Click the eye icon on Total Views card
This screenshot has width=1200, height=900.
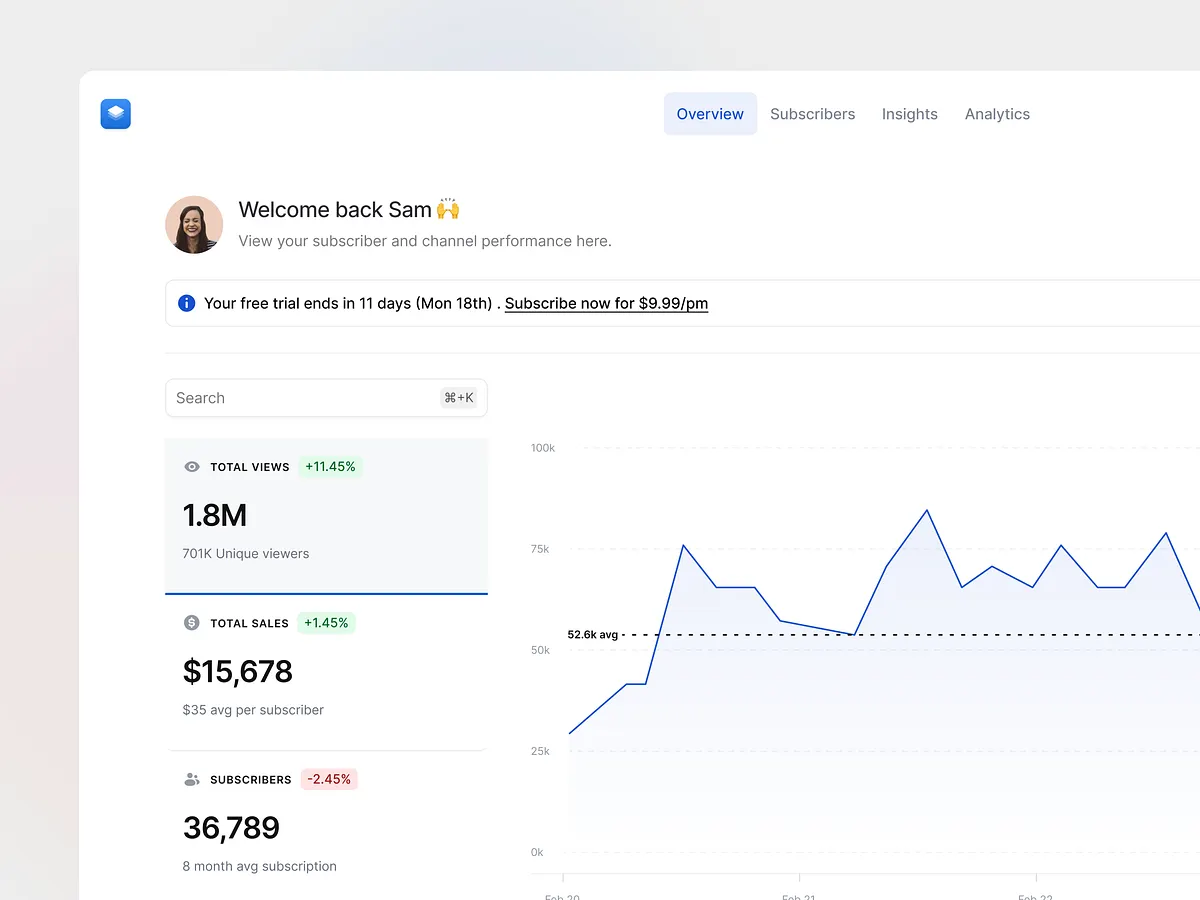pyautogui.click(x=191, y=467)
